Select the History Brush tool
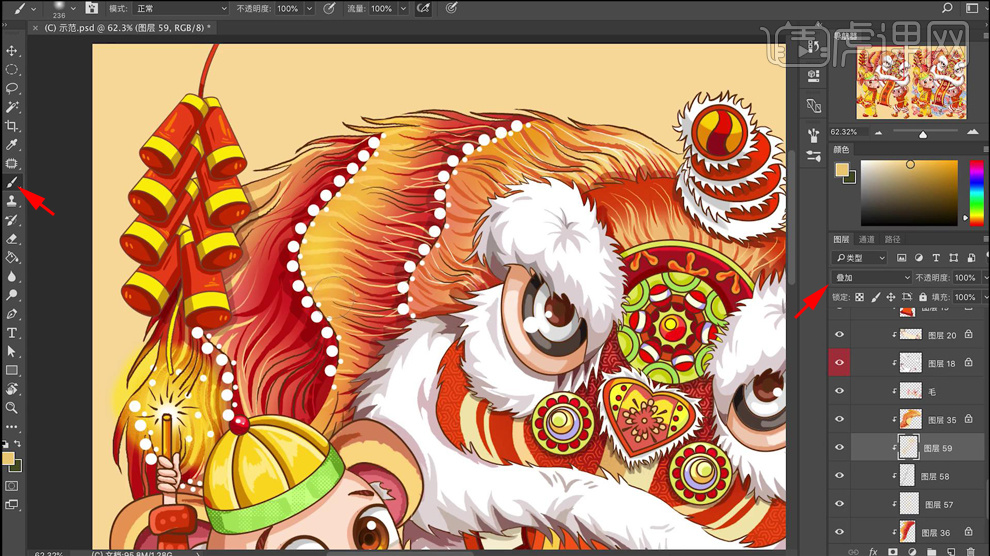Screen dimensions: 990x556 pyautogui.click(x=11, y=220)
